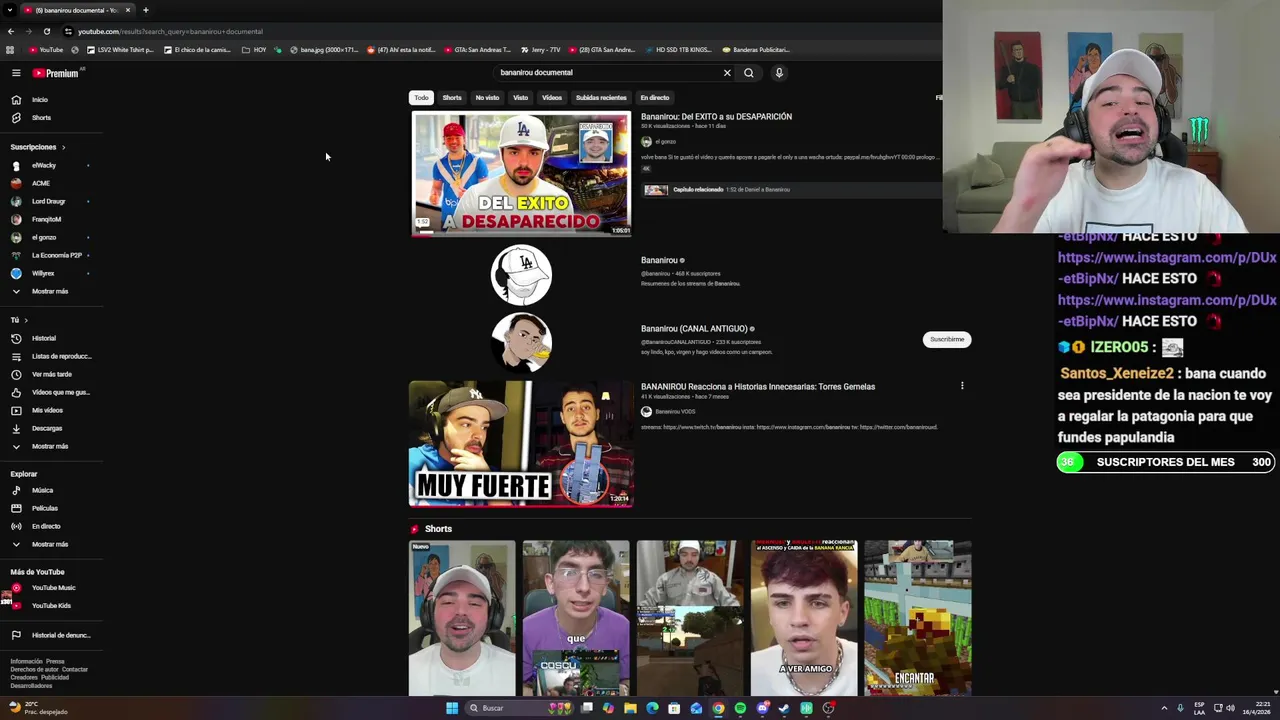Open elWacky subscription channel

point(44,166)
